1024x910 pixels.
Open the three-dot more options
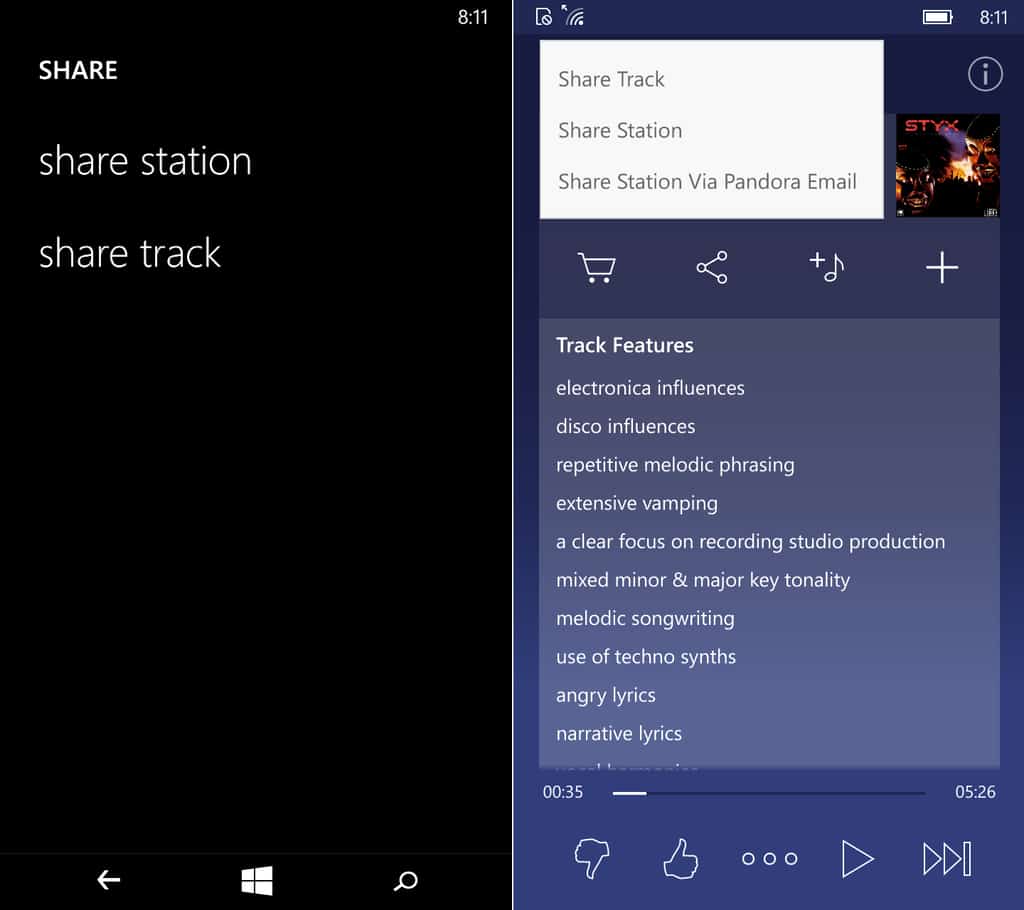[x=770, y=858]
